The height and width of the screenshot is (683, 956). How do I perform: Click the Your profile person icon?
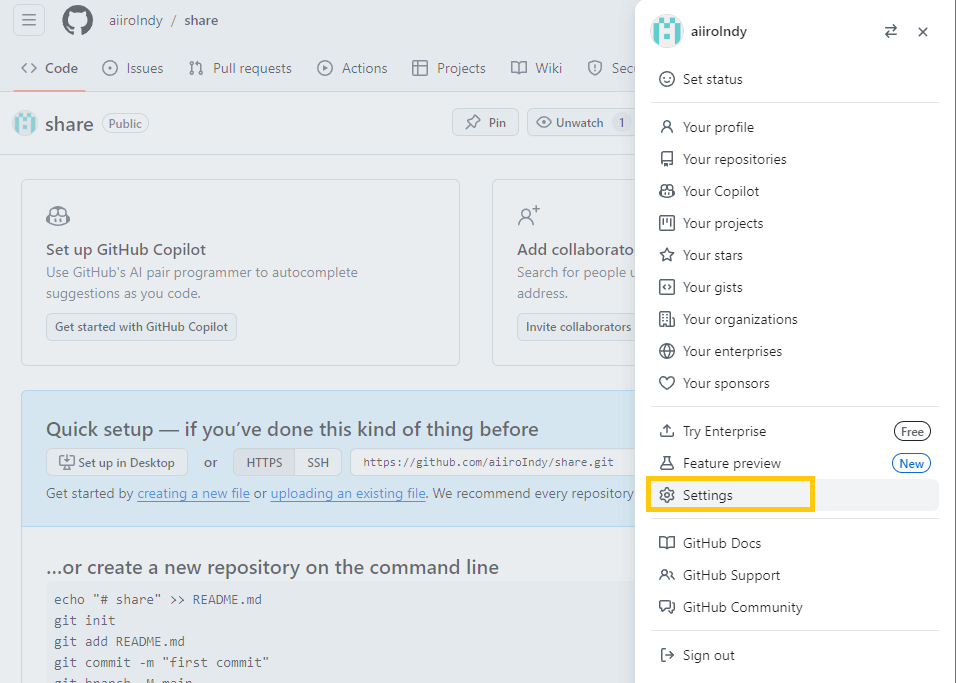[667, 127]
